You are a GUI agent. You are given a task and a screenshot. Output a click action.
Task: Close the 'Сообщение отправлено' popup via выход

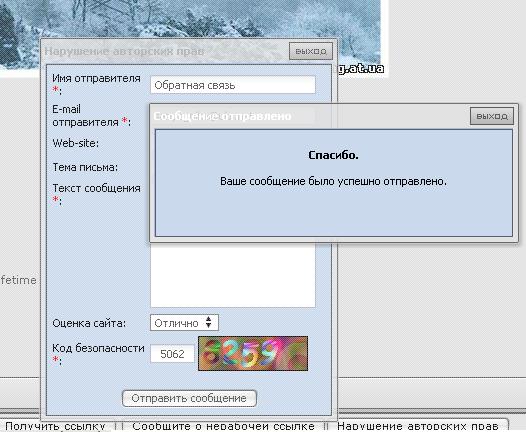[x=491, y=116]
